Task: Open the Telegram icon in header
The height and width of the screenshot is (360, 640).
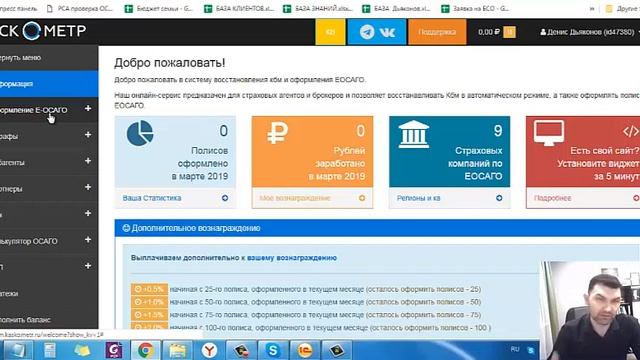Action: tap(367, 32)
